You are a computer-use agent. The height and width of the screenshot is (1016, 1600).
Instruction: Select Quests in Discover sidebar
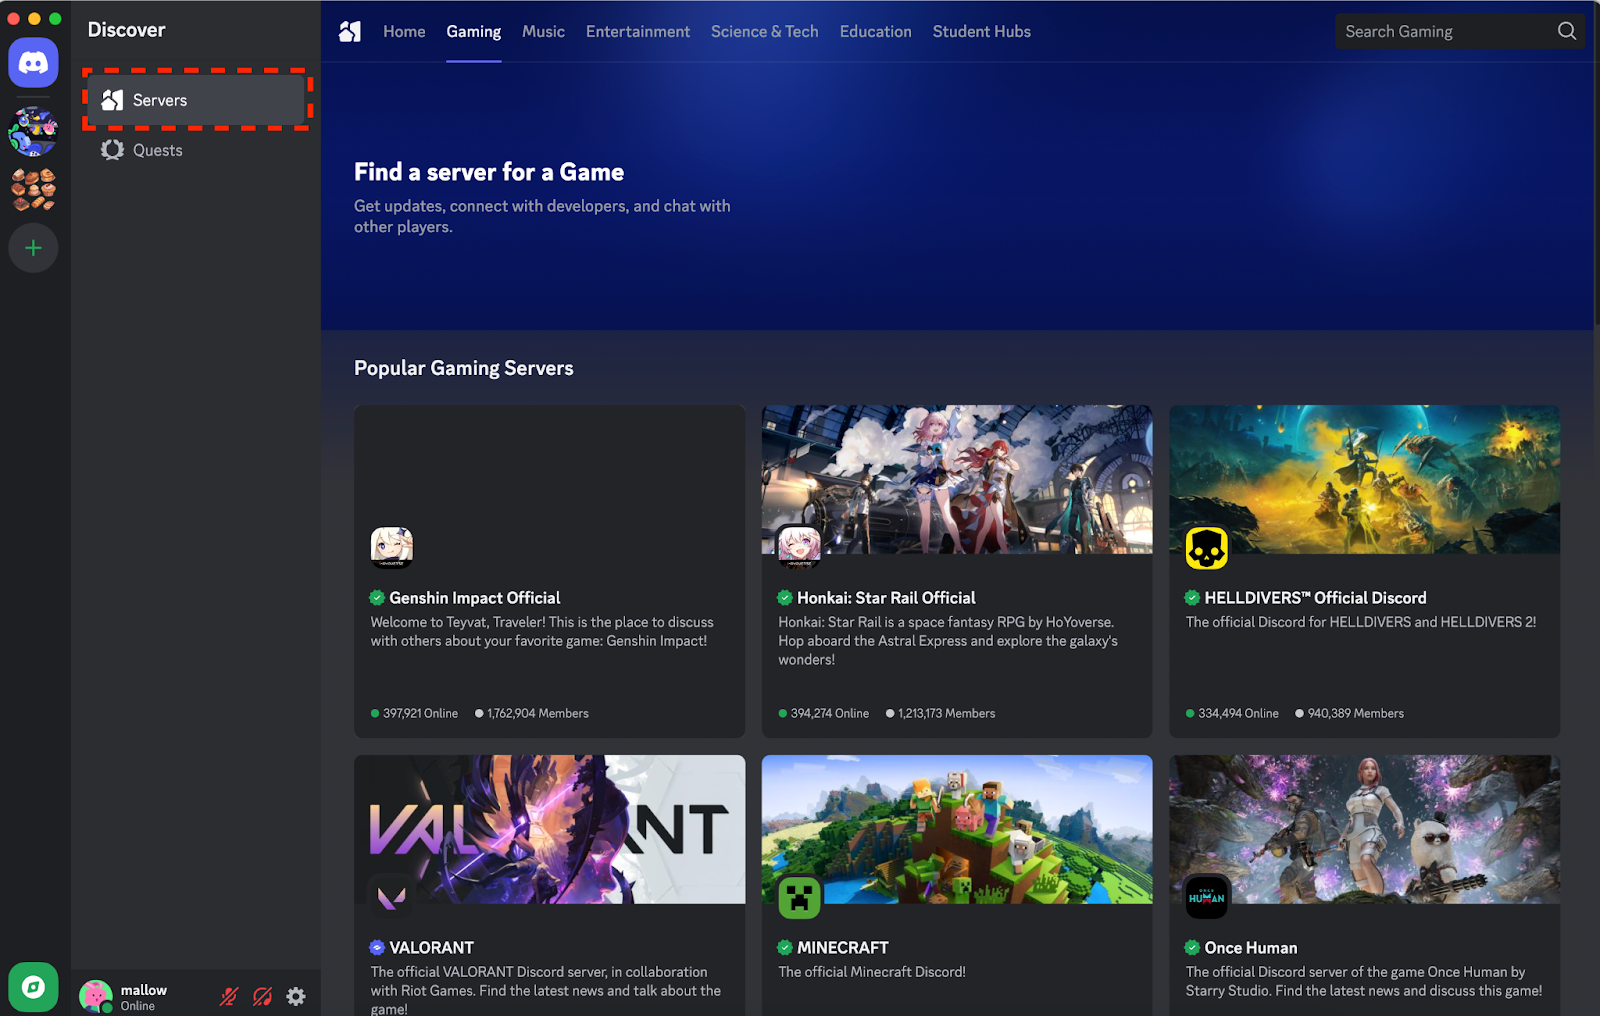click(196, 150)
